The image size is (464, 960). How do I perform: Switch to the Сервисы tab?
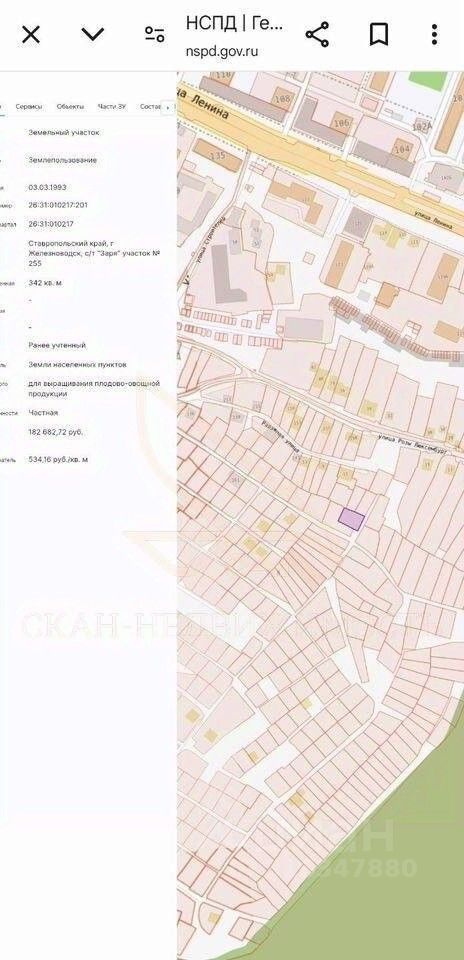tap(29, 107)
